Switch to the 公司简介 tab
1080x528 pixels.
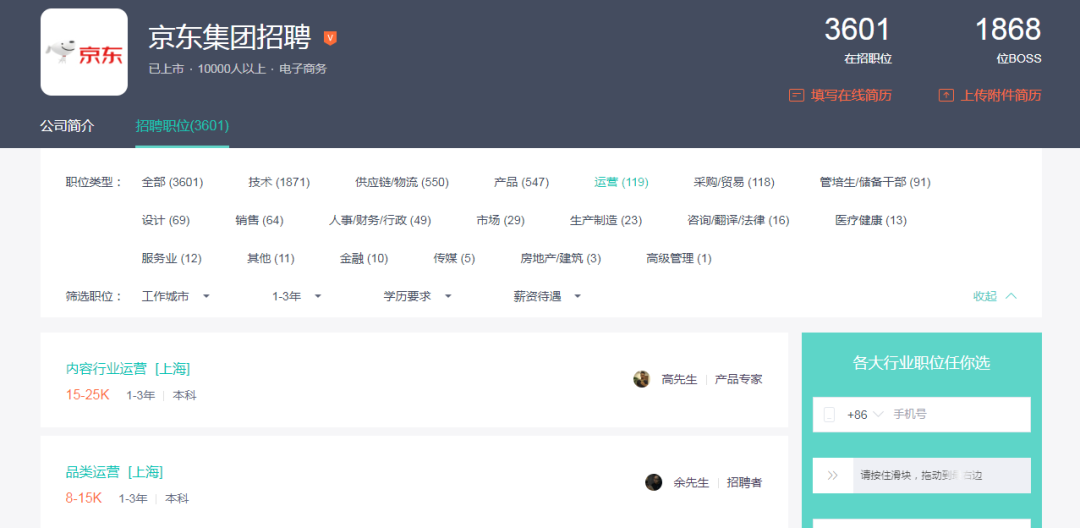click(68, 126)
